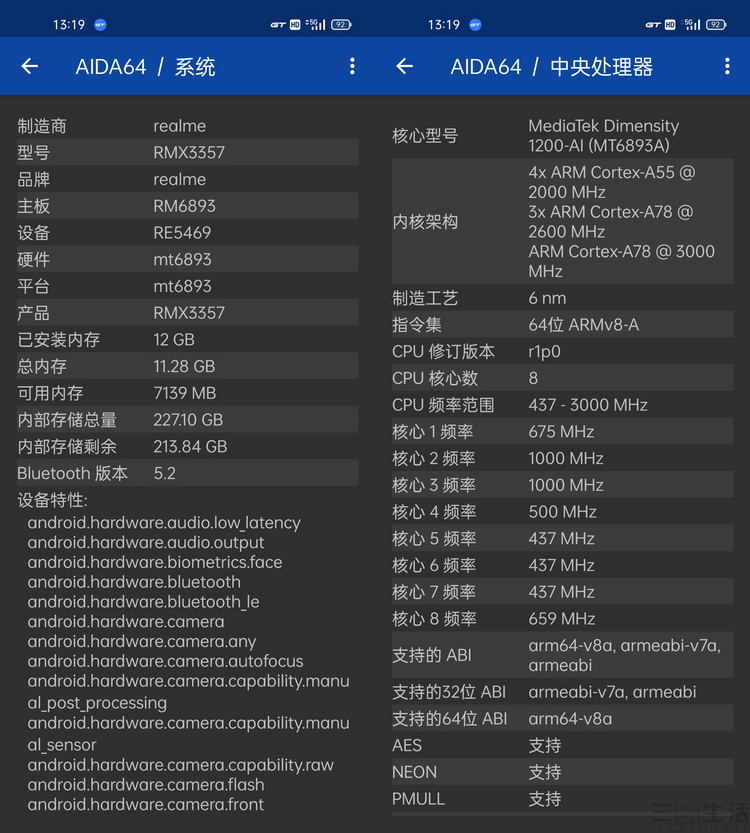This screenshot has width=750, height=833.
Task: Select the AIDA64 / 中央处理器 title
Action: point(552,67)
